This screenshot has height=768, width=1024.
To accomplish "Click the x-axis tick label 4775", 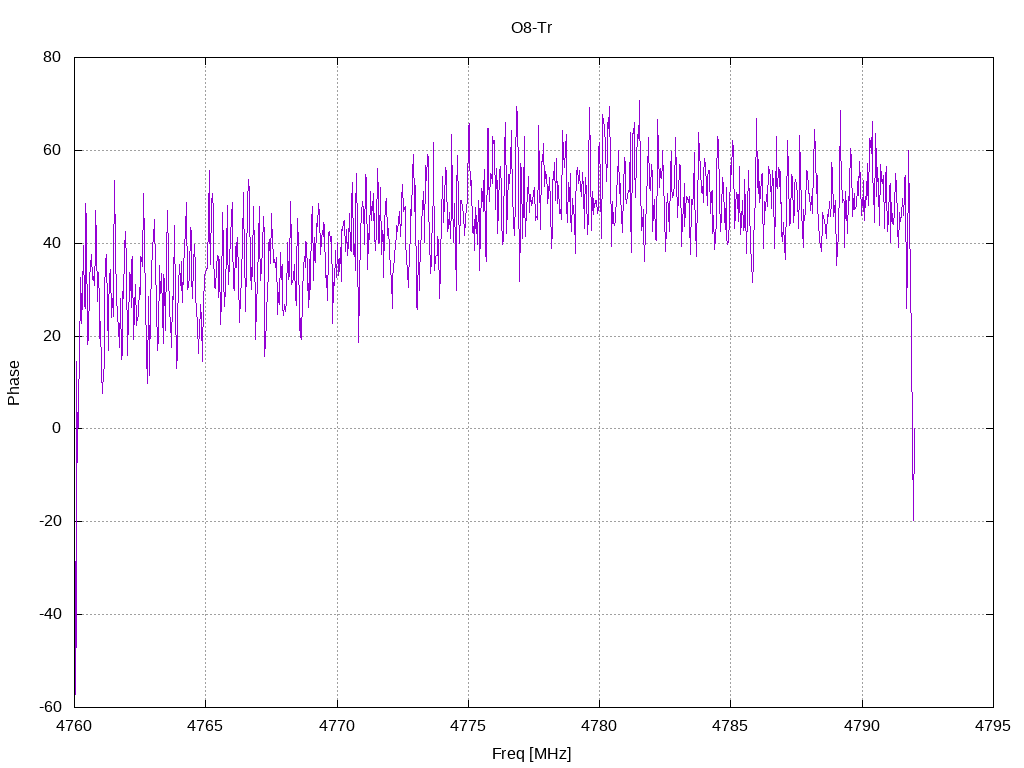I will click(468, 726).
